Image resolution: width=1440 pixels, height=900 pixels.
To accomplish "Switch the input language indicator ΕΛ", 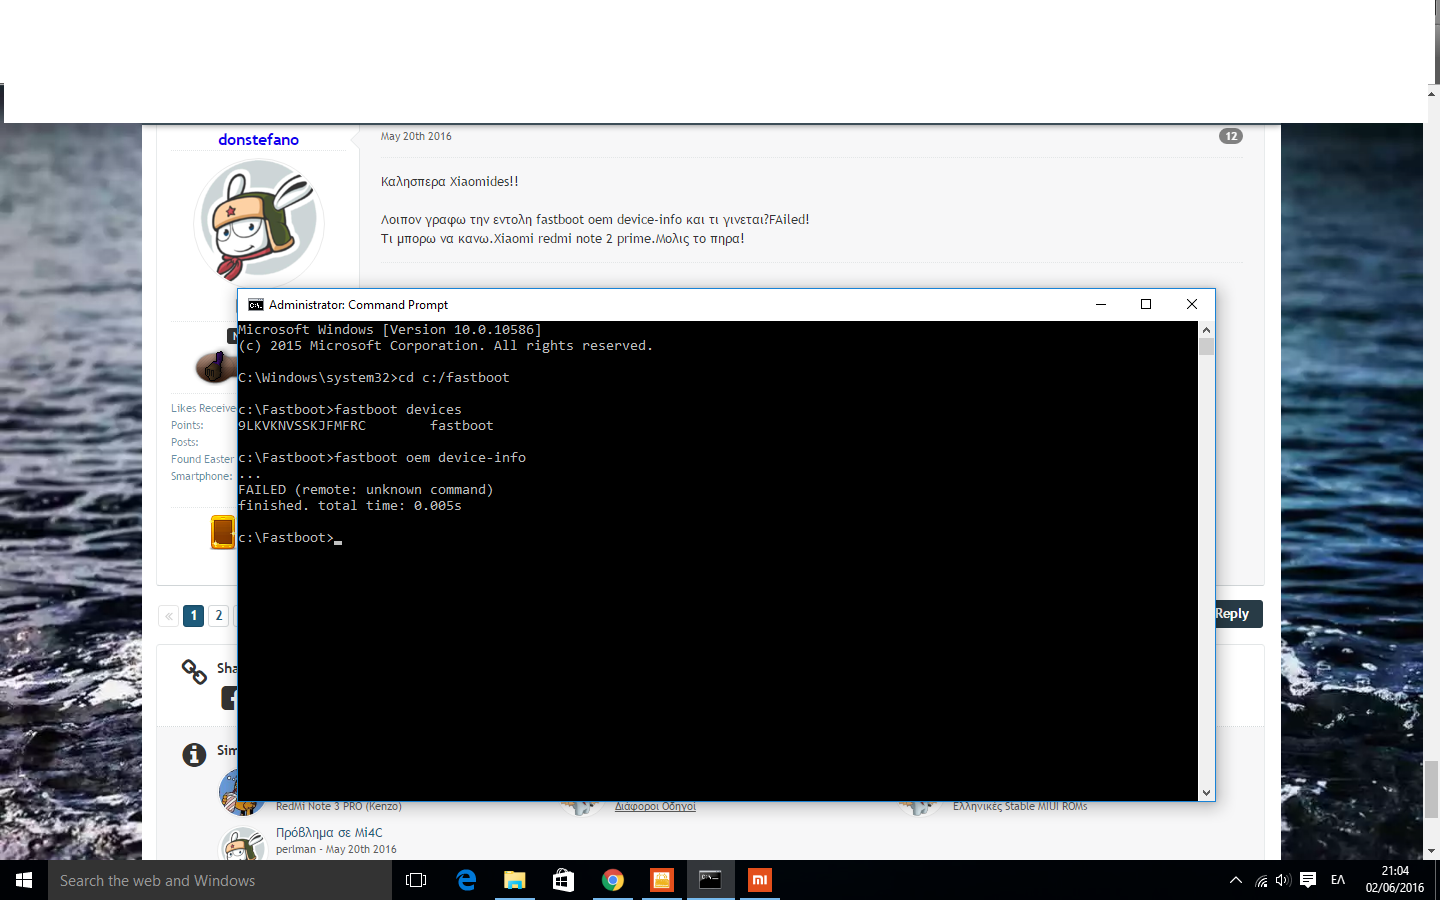I will [x=1338, y=880].
